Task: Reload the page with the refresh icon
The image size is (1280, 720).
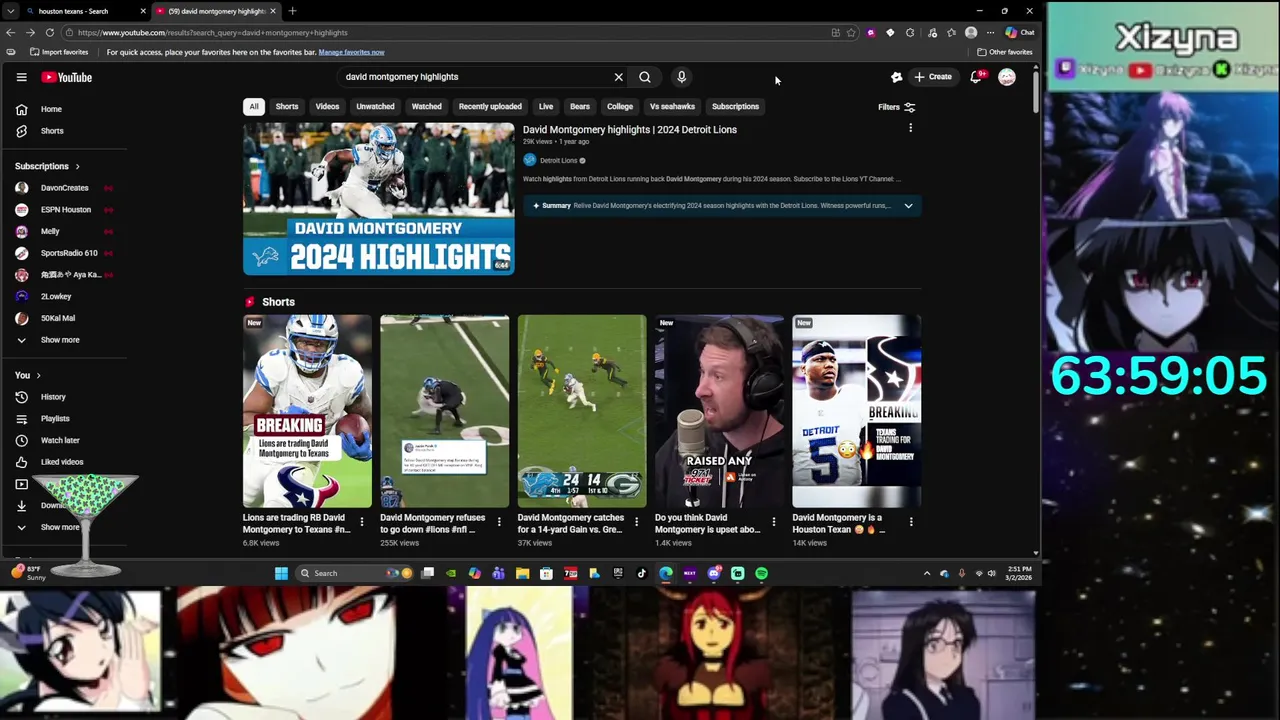Action: pos(49,32)
